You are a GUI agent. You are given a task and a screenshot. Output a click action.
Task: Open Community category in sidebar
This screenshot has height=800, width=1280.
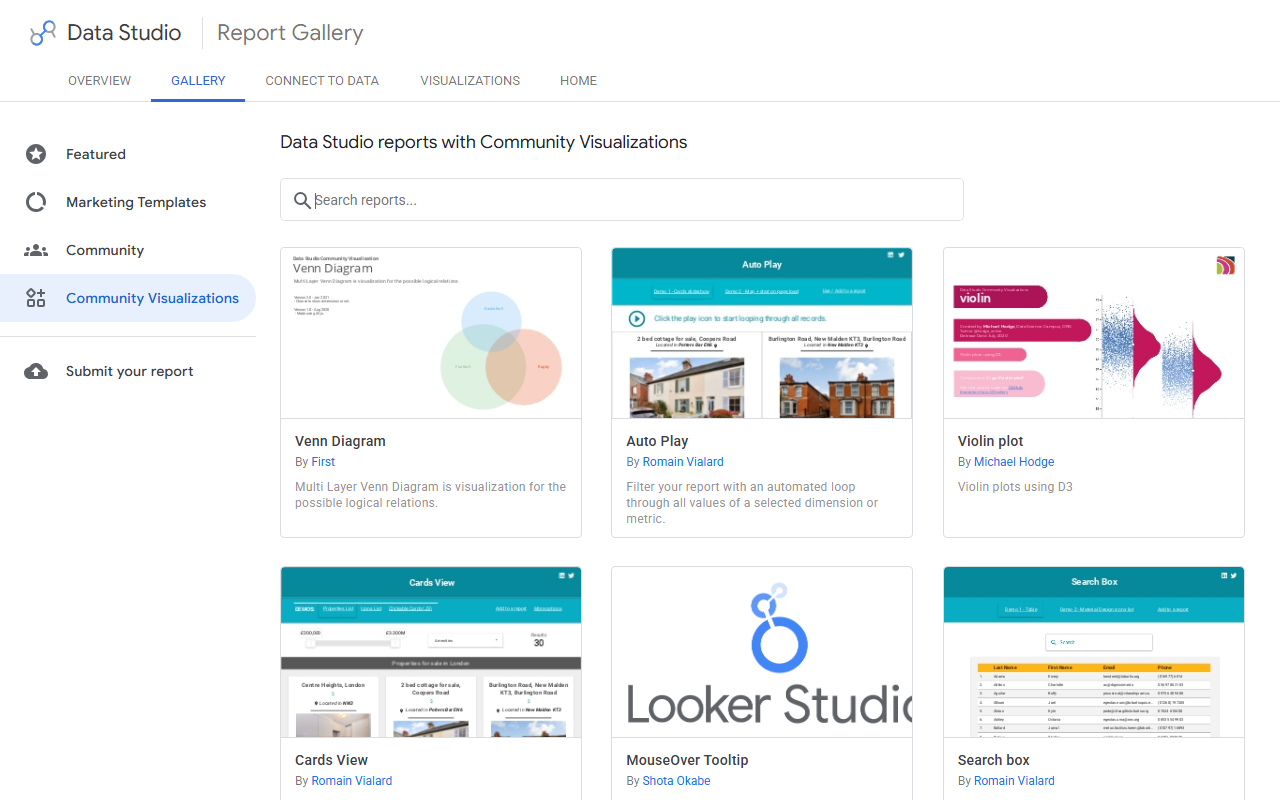point(128,250)
